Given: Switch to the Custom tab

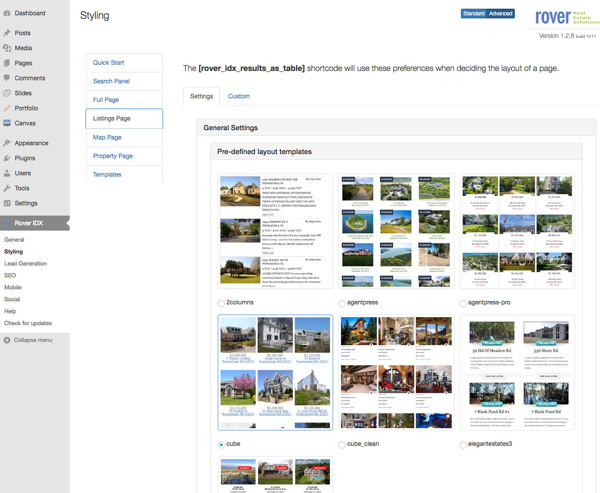Looking at the screenshot, I should [x=238, y=96].
